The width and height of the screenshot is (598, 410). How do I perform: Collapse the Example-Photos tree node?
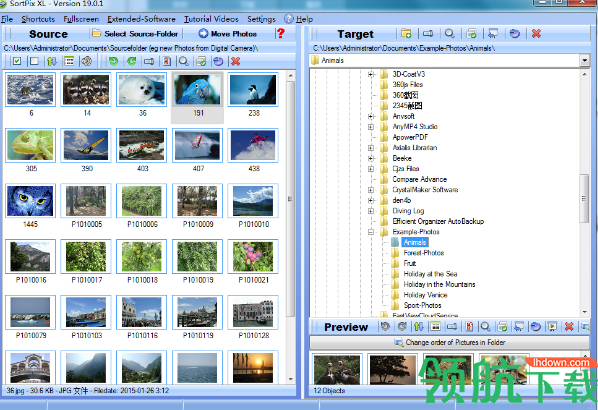pyautogui.click(x=371, y=232)
